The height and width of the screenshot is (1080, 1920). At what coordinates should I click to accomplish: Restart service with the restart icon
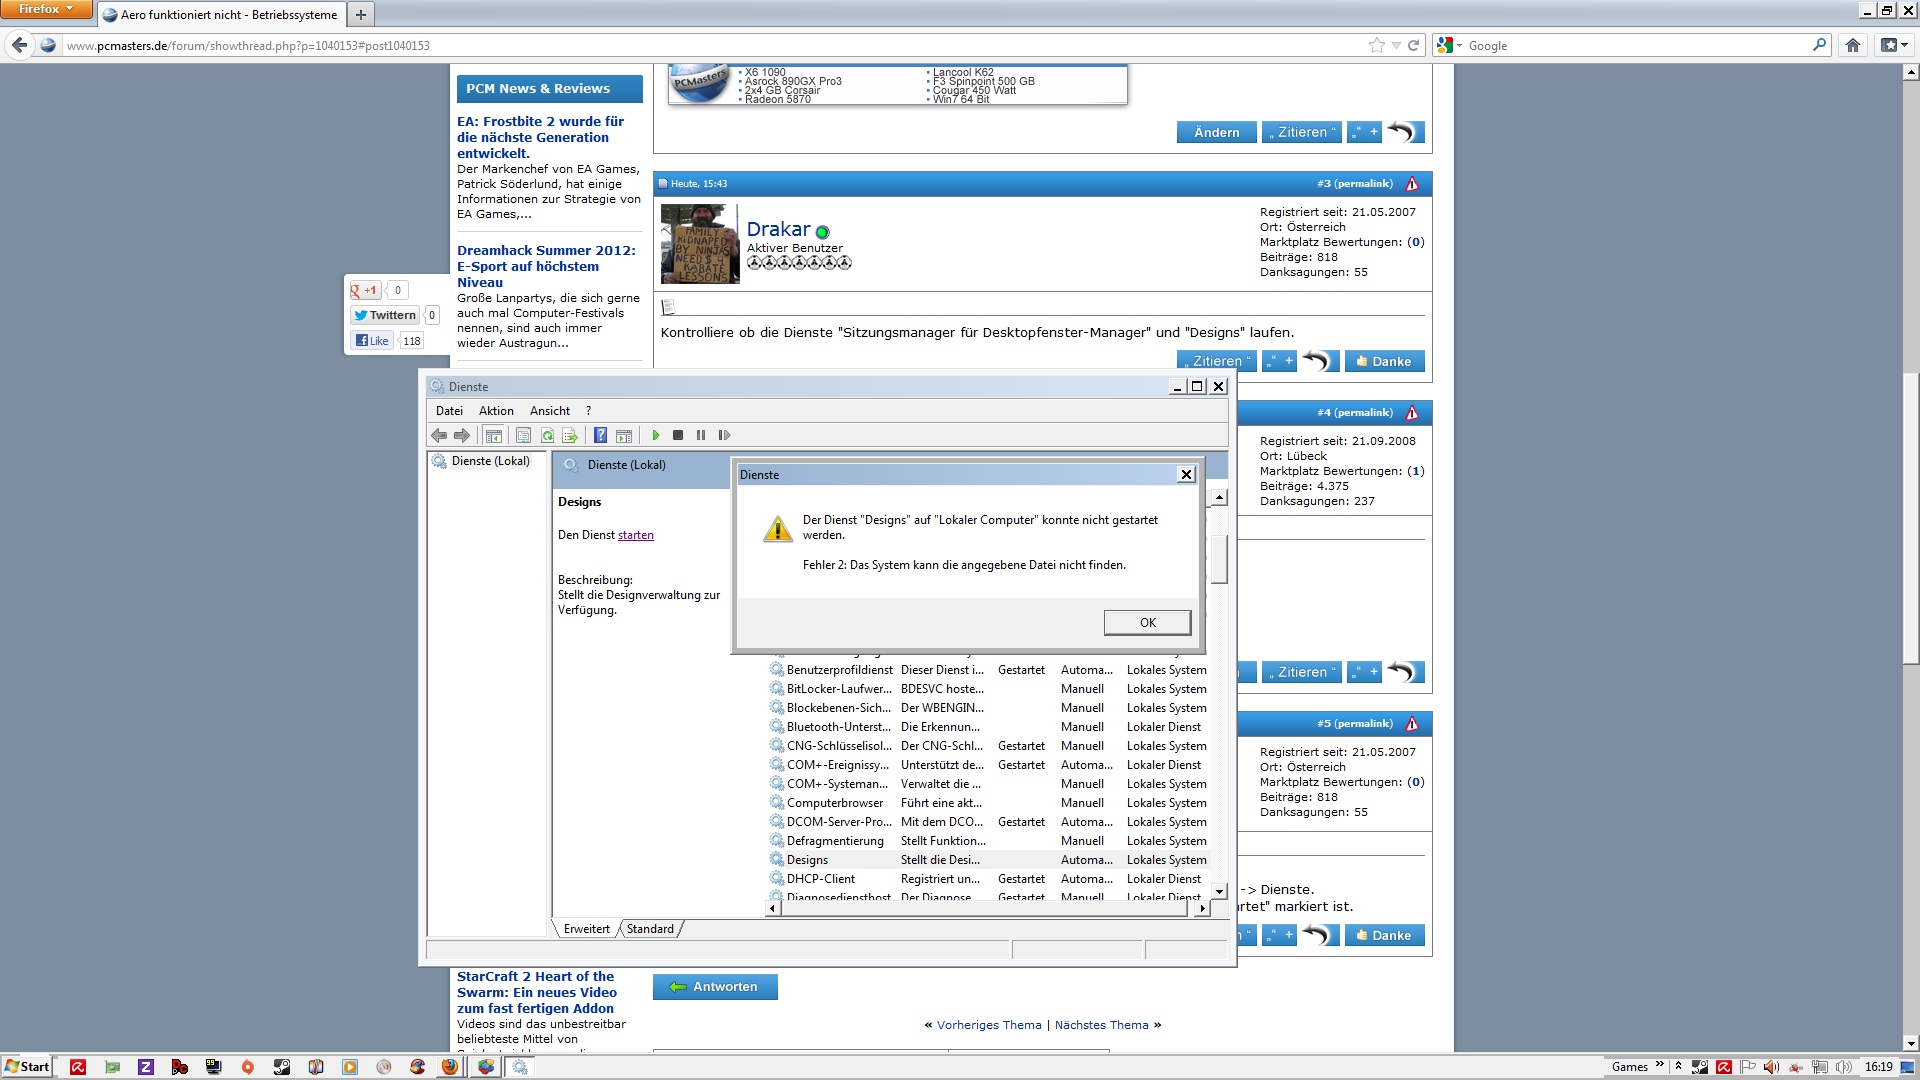pyautogui.click(x=725, y=435)
